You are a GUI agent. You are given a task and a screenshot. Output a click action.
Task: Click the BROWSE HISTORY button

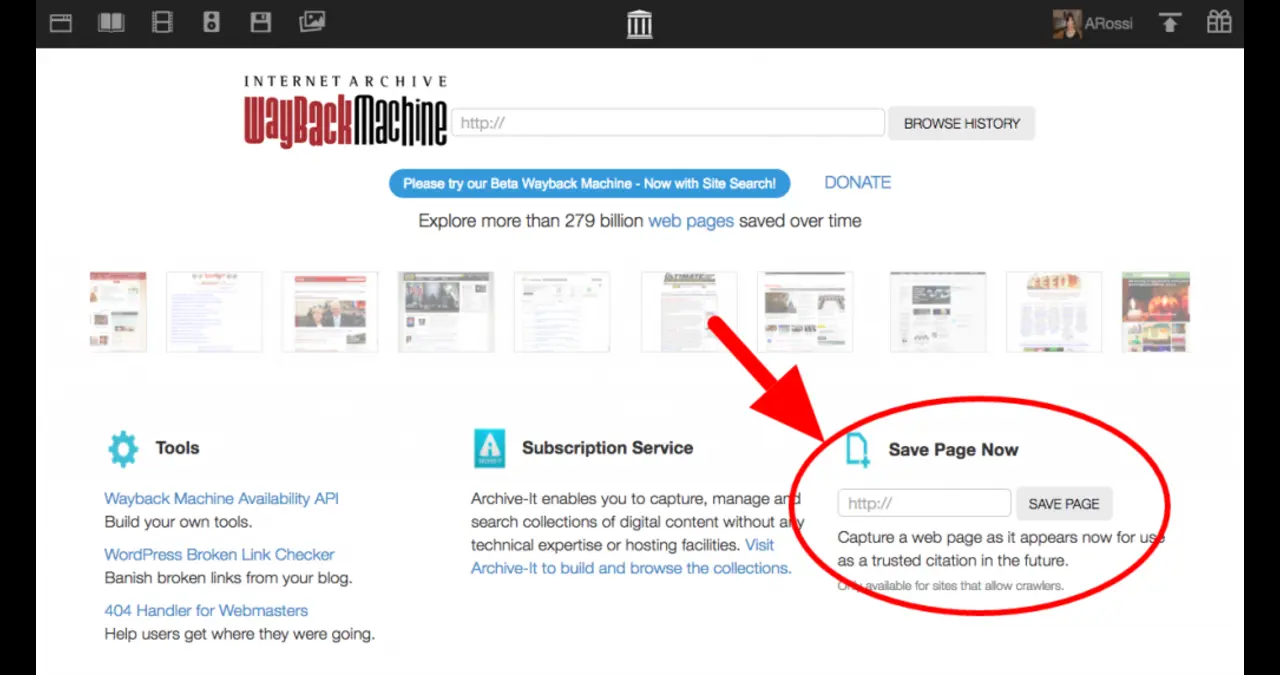962,123
